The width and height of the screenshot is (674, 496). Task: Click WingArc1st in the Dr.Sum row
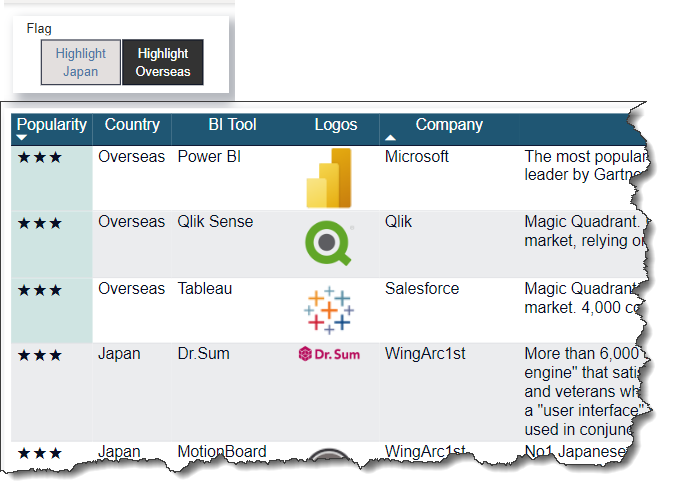[425, 354]
